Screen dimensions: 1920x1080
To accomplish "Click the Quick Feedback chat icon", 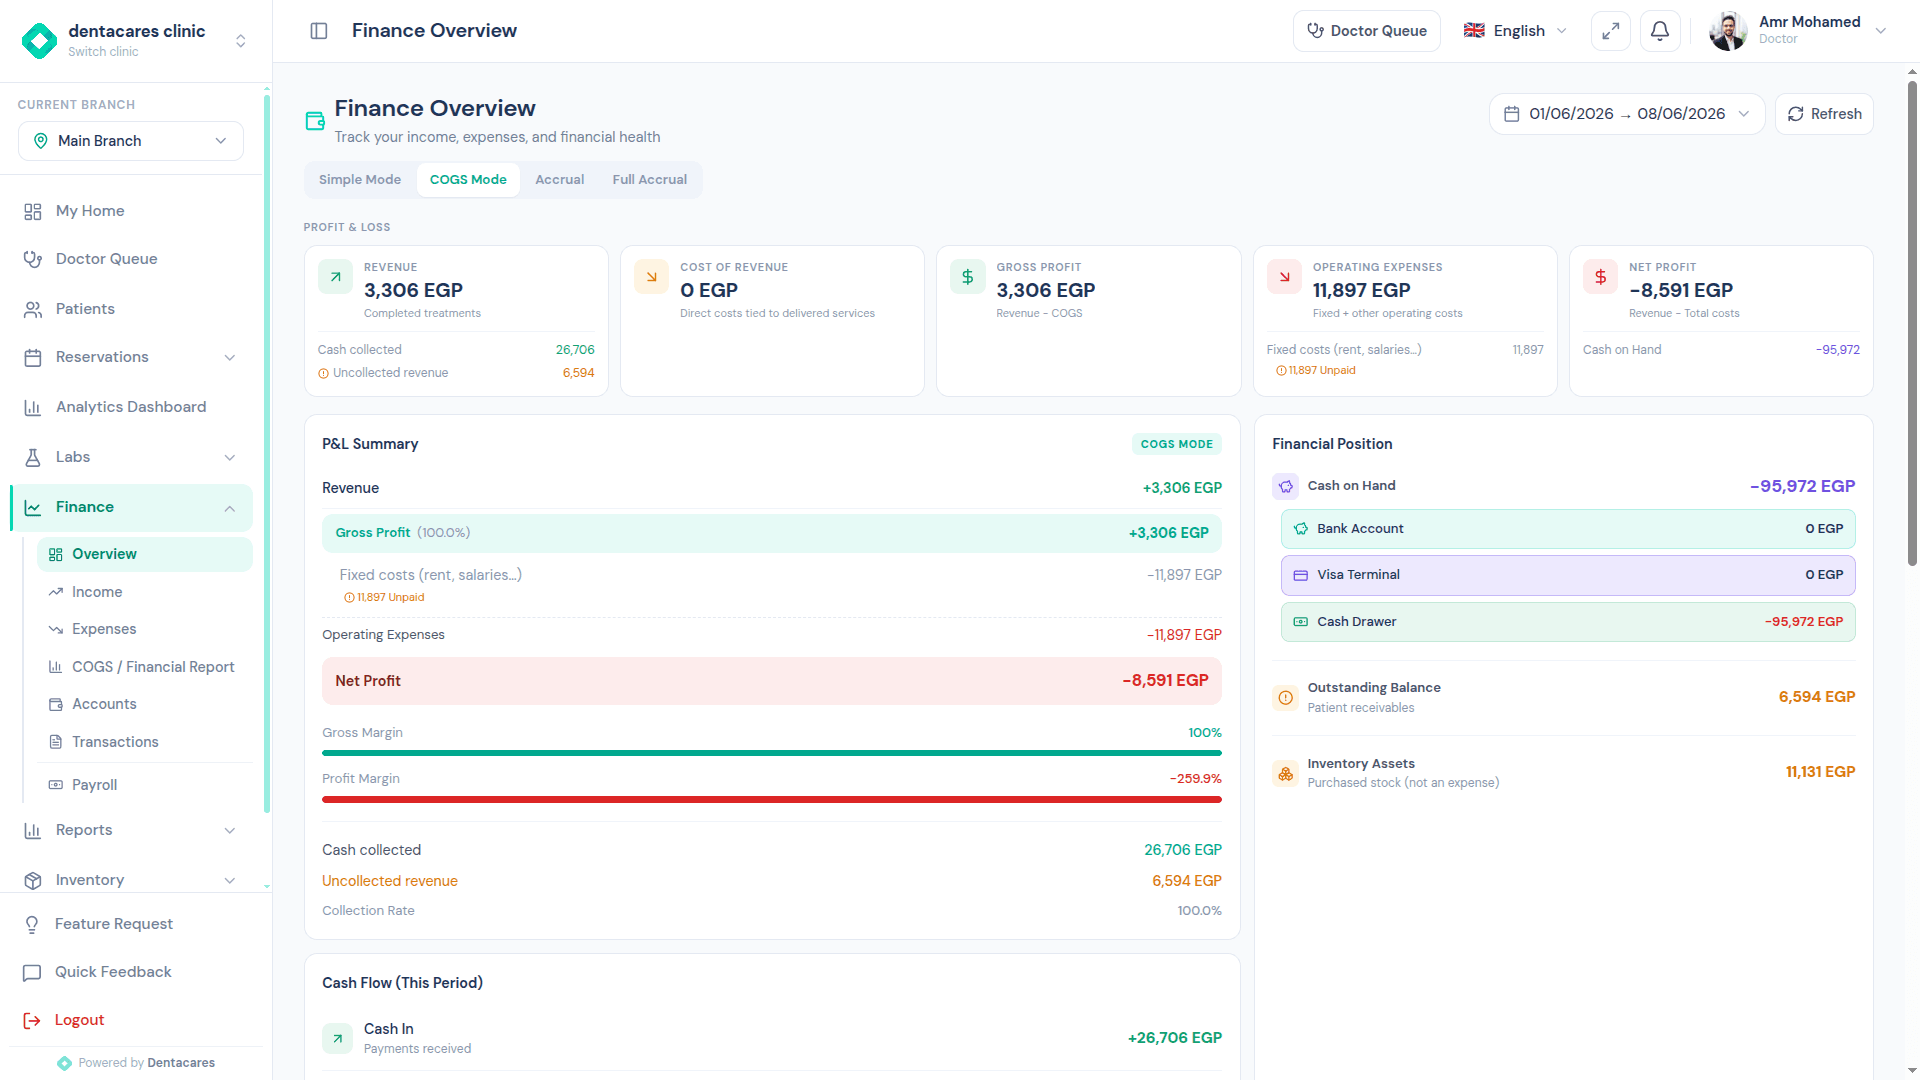I will (32, 972).
